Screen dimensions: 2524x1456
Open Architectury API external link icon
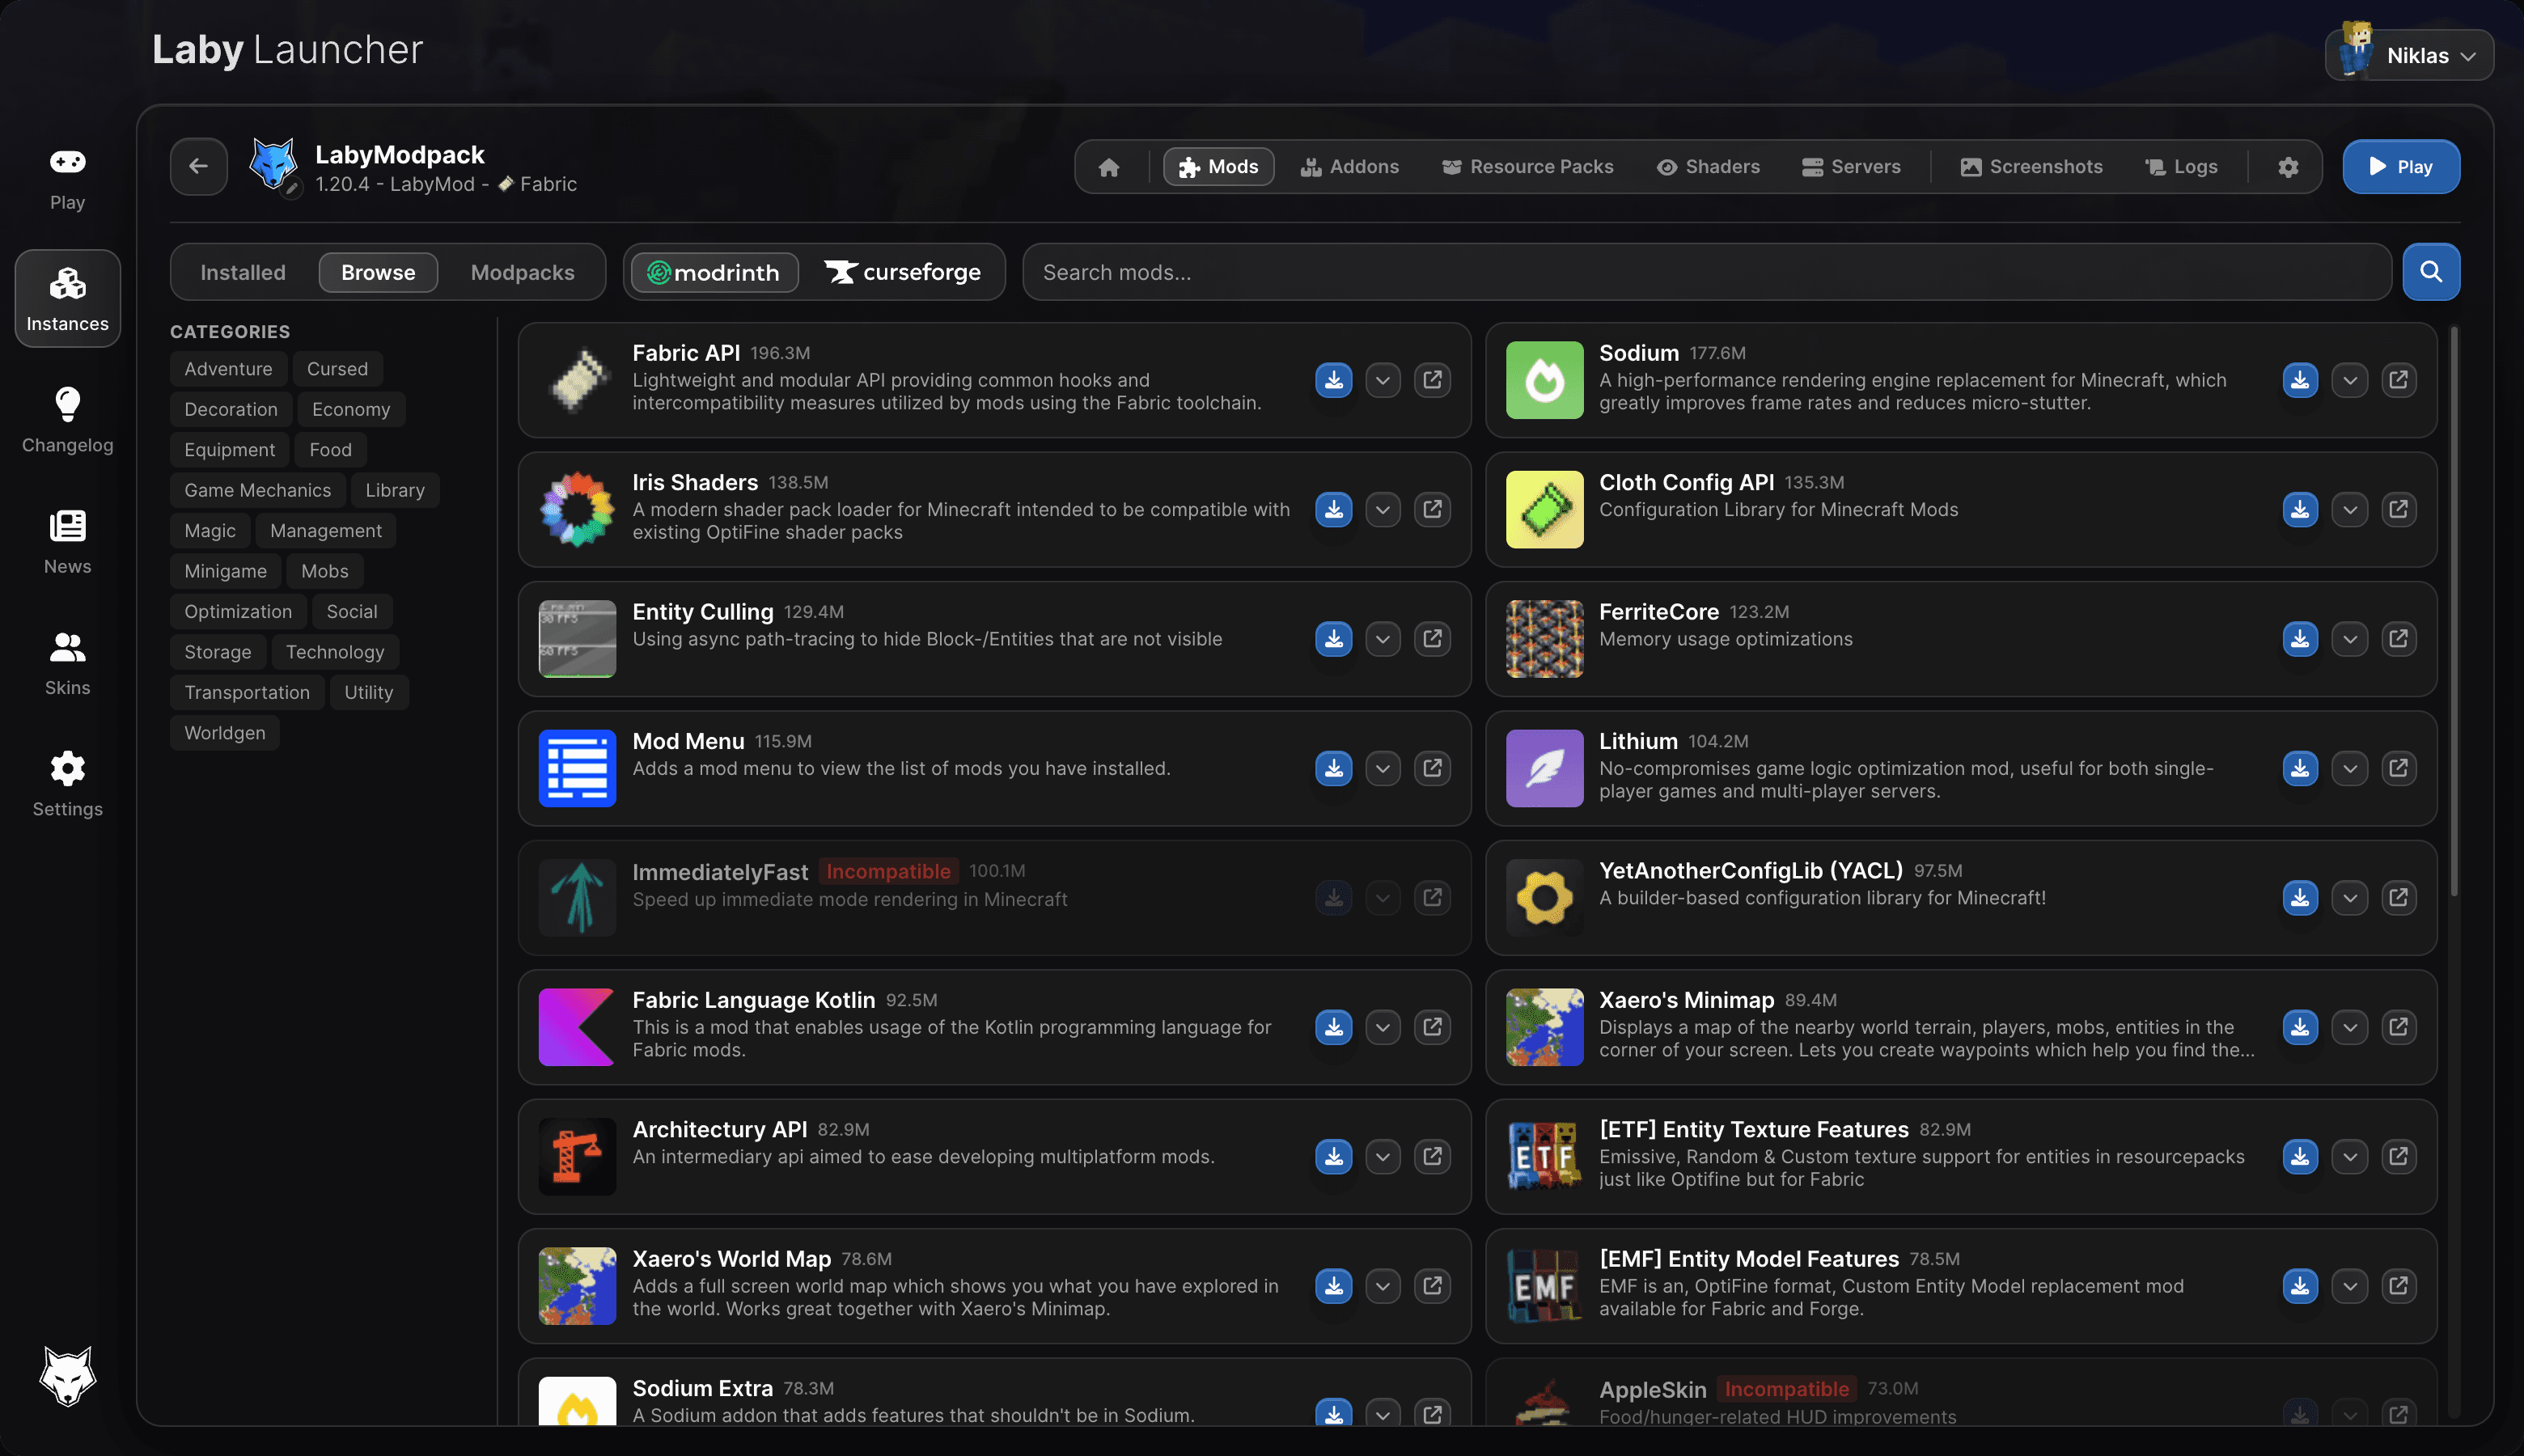pyautogui.click(x=1432, y=1156)
